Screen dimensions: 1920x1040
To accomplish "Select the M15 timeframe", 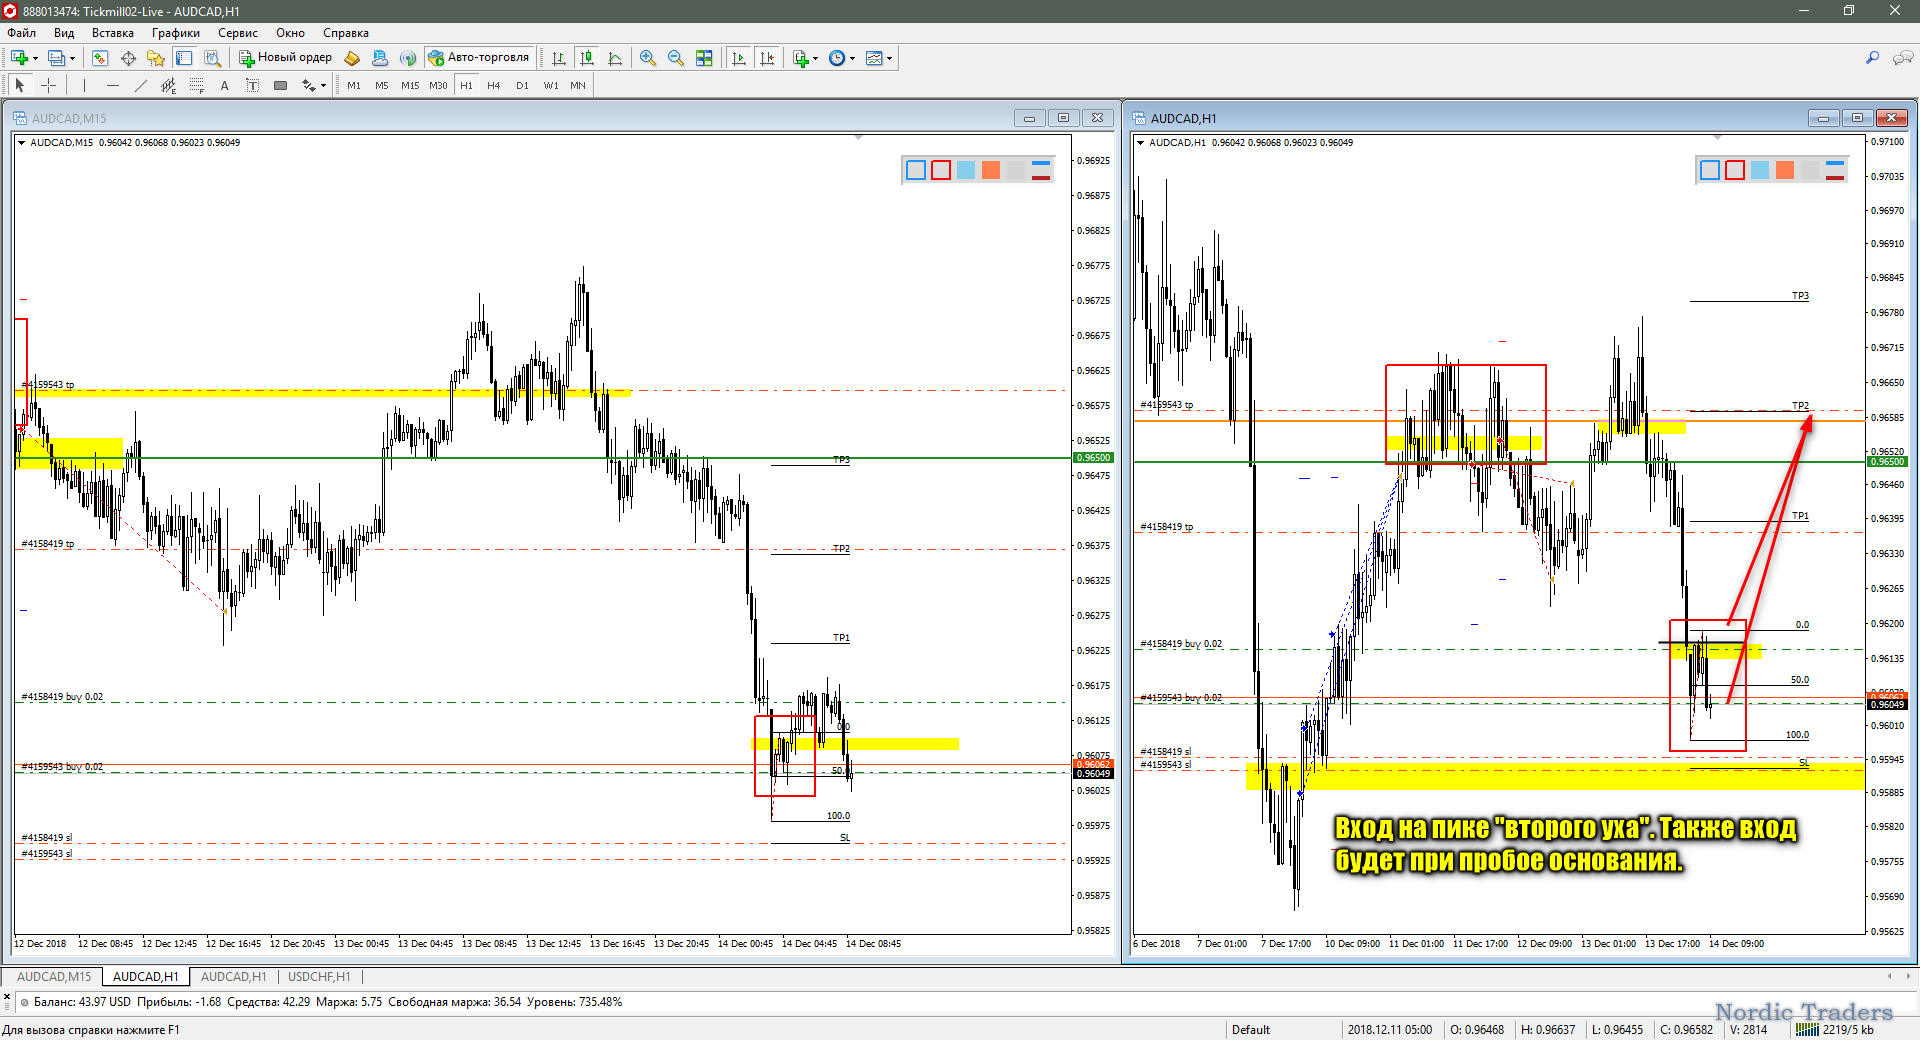I will pyautogui.click(x=410, y=86).
